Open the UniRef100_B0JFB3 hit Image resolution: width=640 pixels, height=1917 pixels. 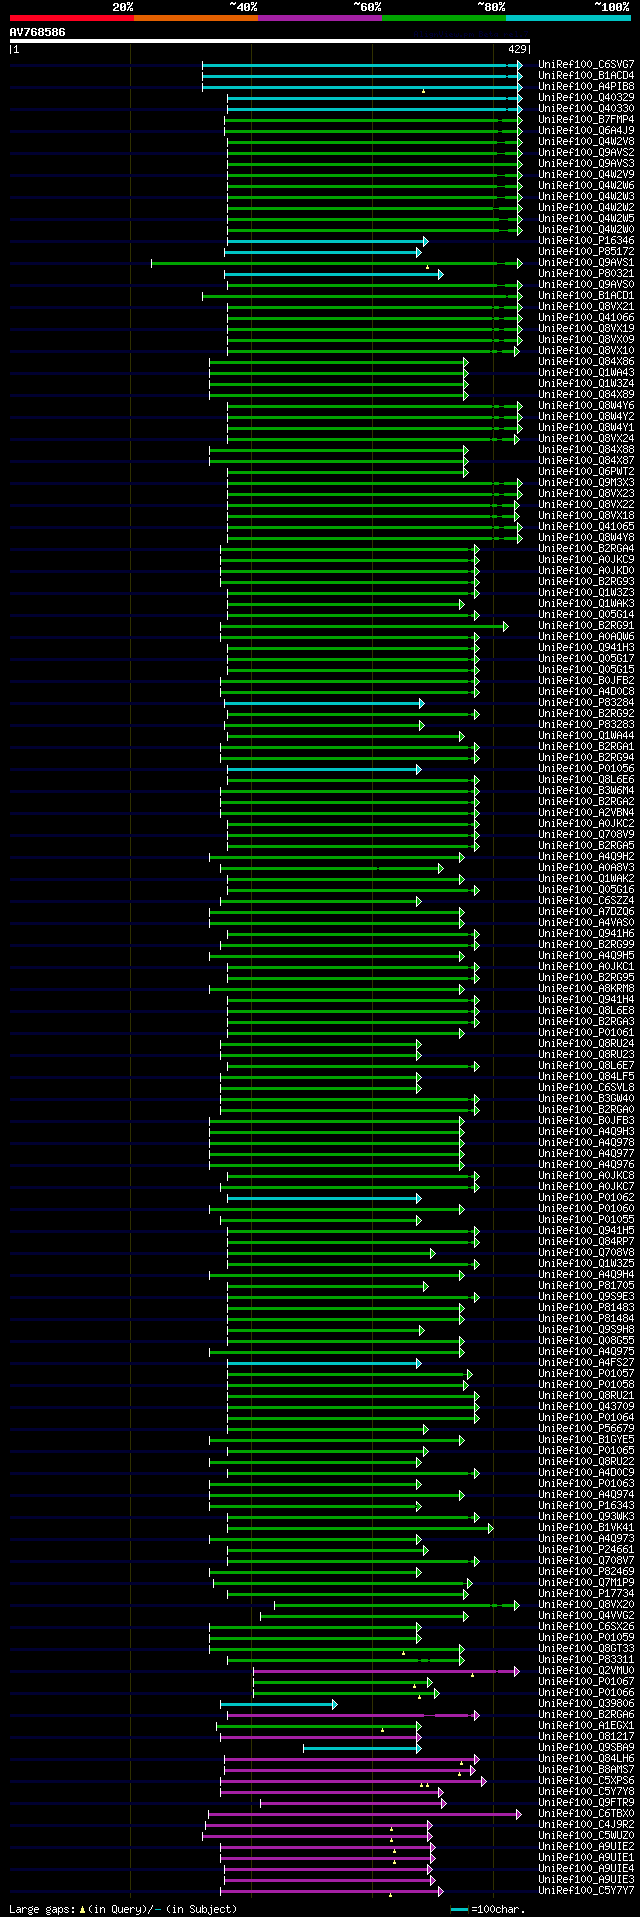586,1120
